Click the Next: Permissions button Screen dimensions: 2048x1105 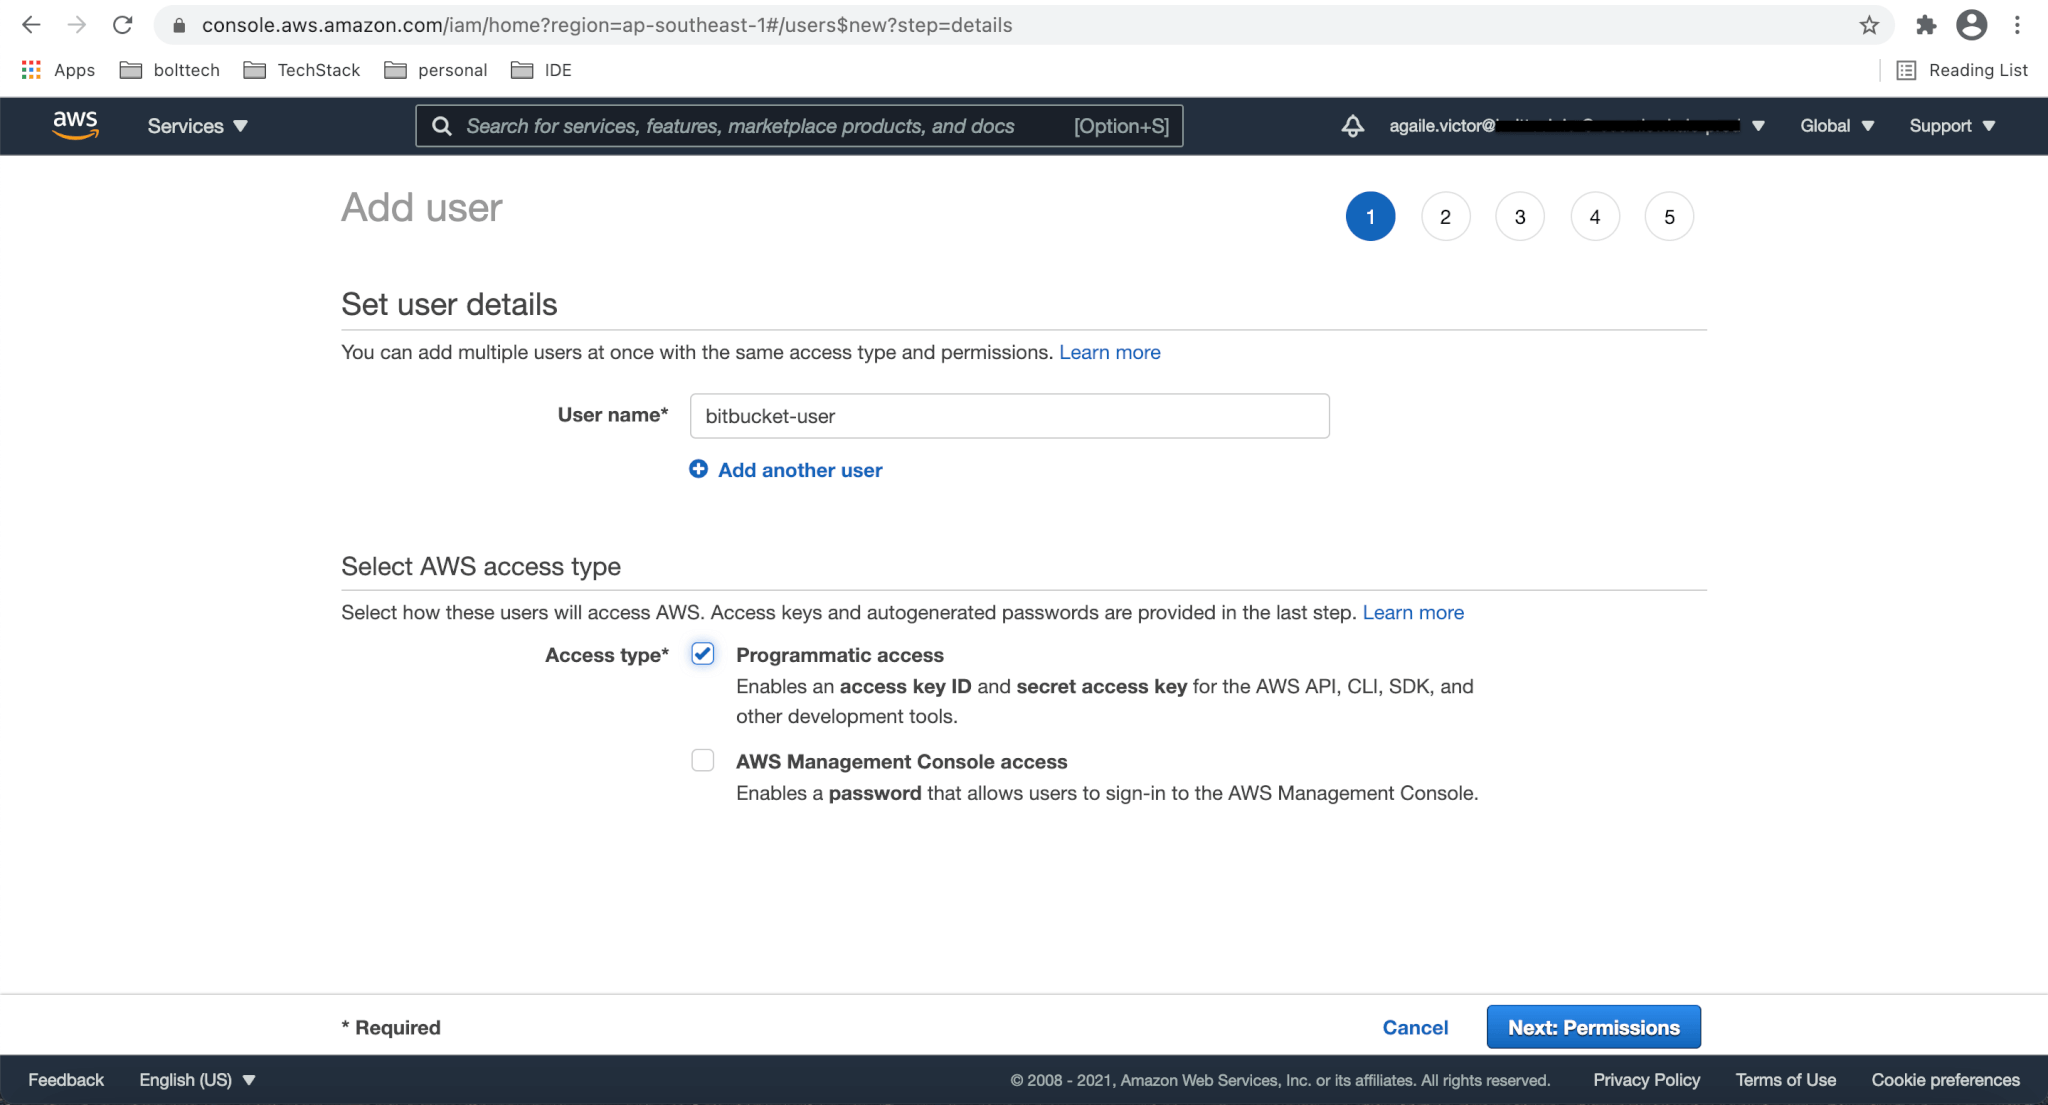1593,1027
